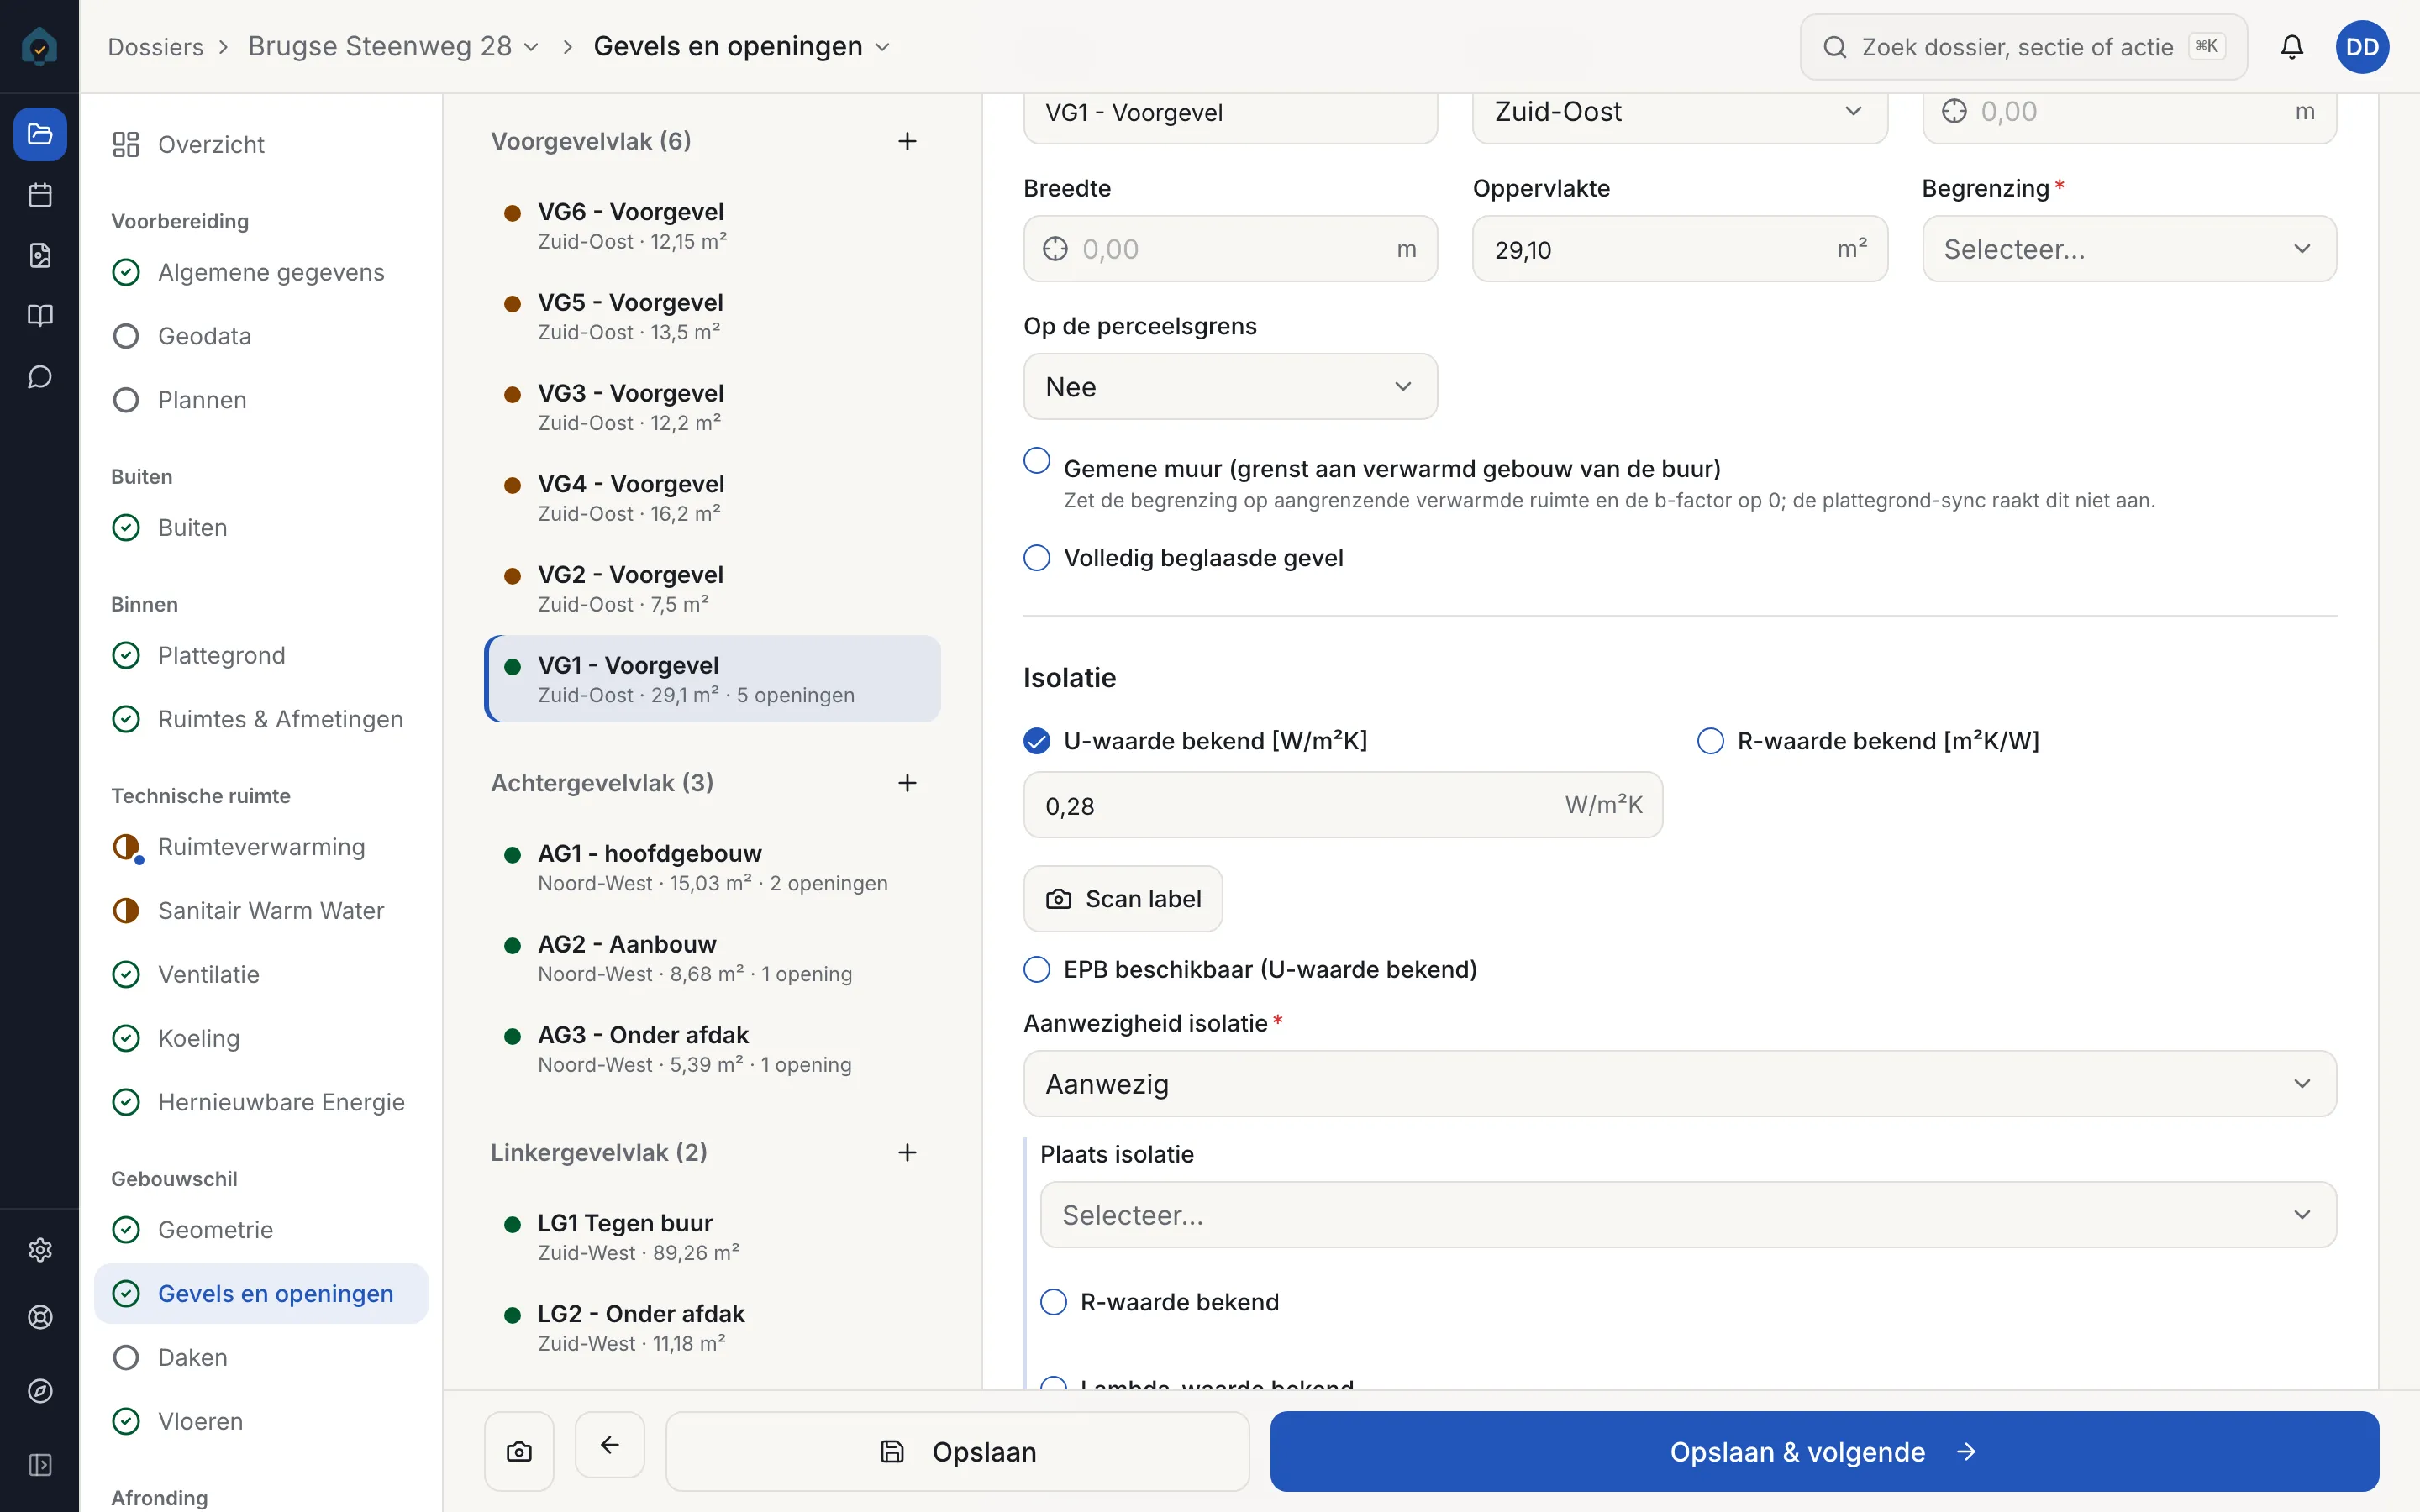Click the Zoek dossier search field
This screenshot has width=2420, height=1512.
[x=2024, y=47]
